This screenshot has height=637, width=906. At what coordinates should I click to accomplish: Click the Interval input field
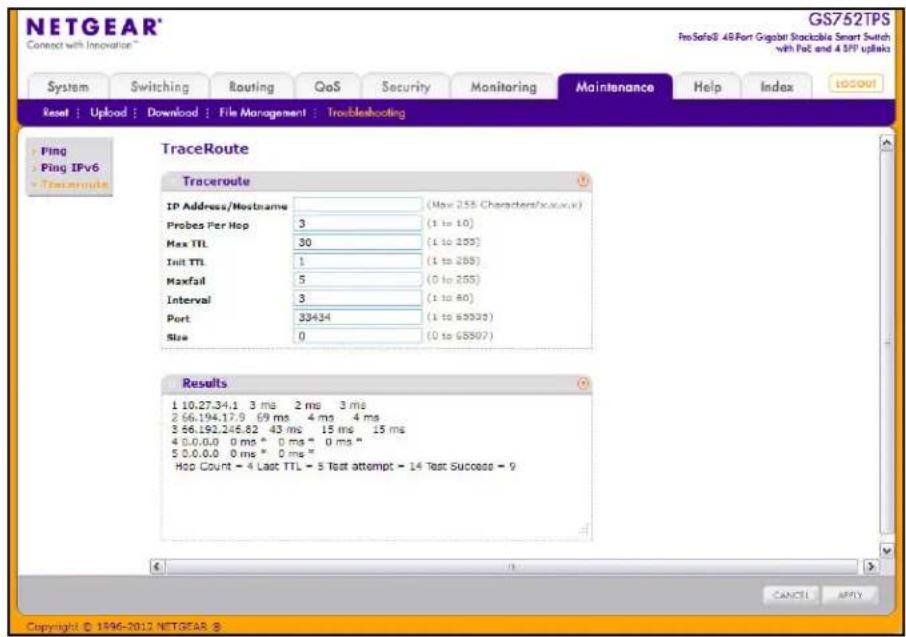[x=358, y=298]
